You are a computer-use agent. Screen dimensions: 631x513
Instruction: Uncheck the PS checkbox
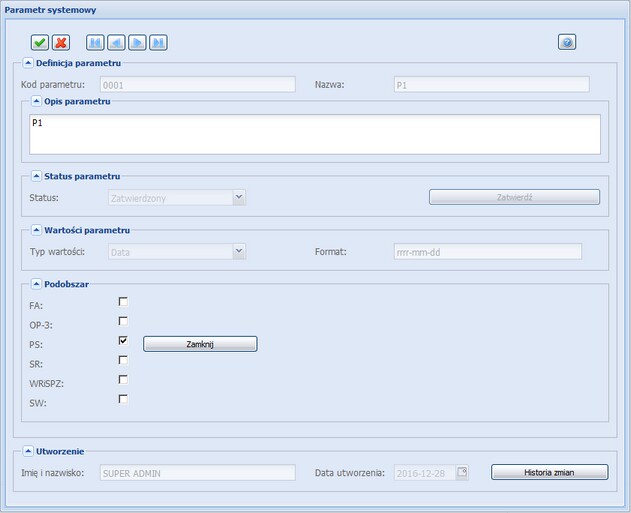coord(124,341)
